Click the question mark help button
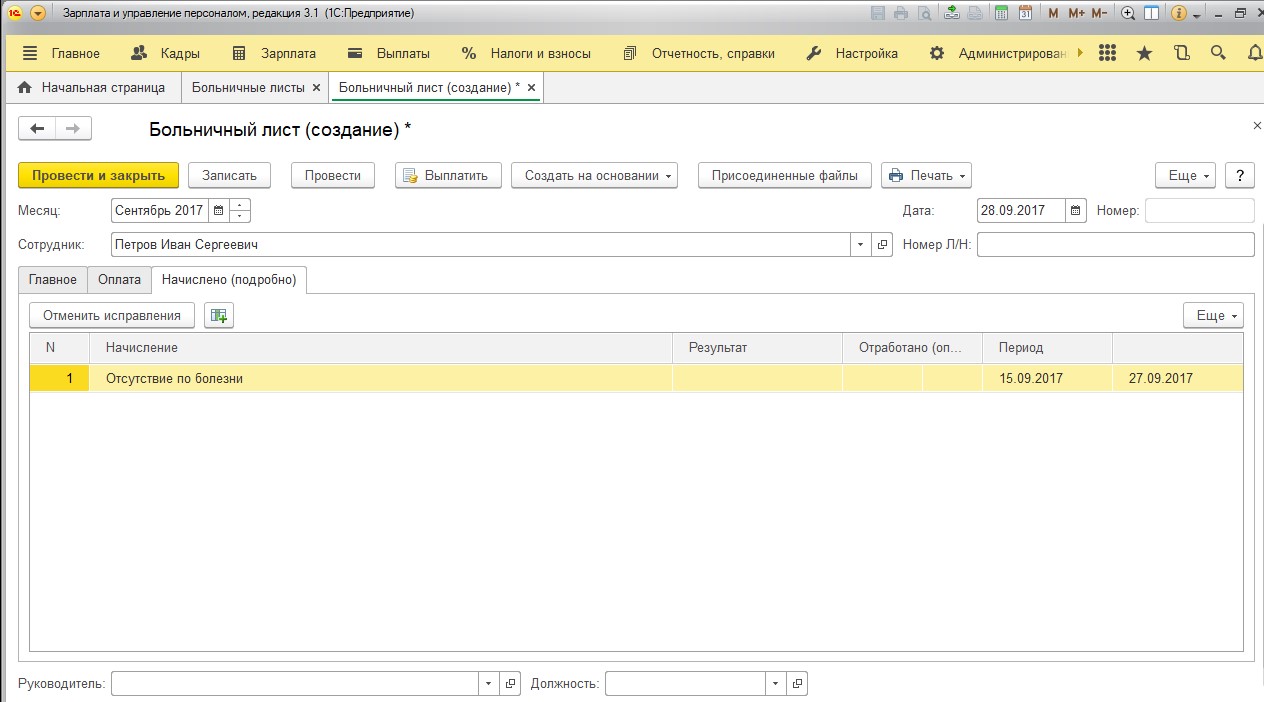 coord(1240,175)
